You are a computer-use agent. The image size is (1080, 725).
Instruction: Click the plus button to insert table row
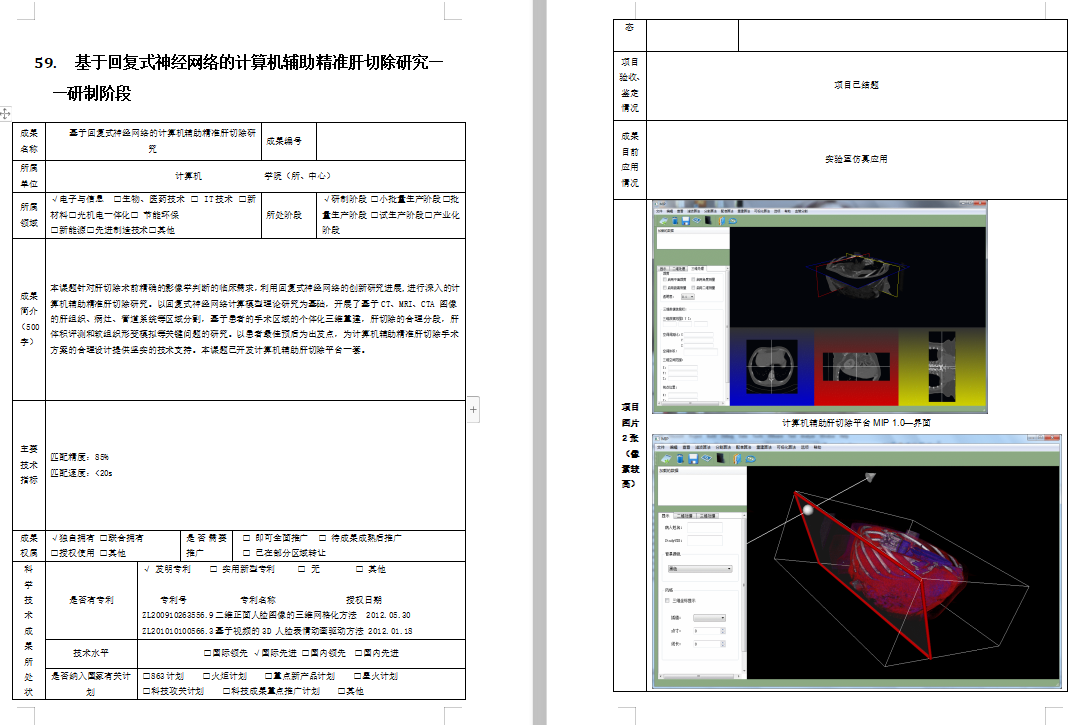(x=474, y=409)
